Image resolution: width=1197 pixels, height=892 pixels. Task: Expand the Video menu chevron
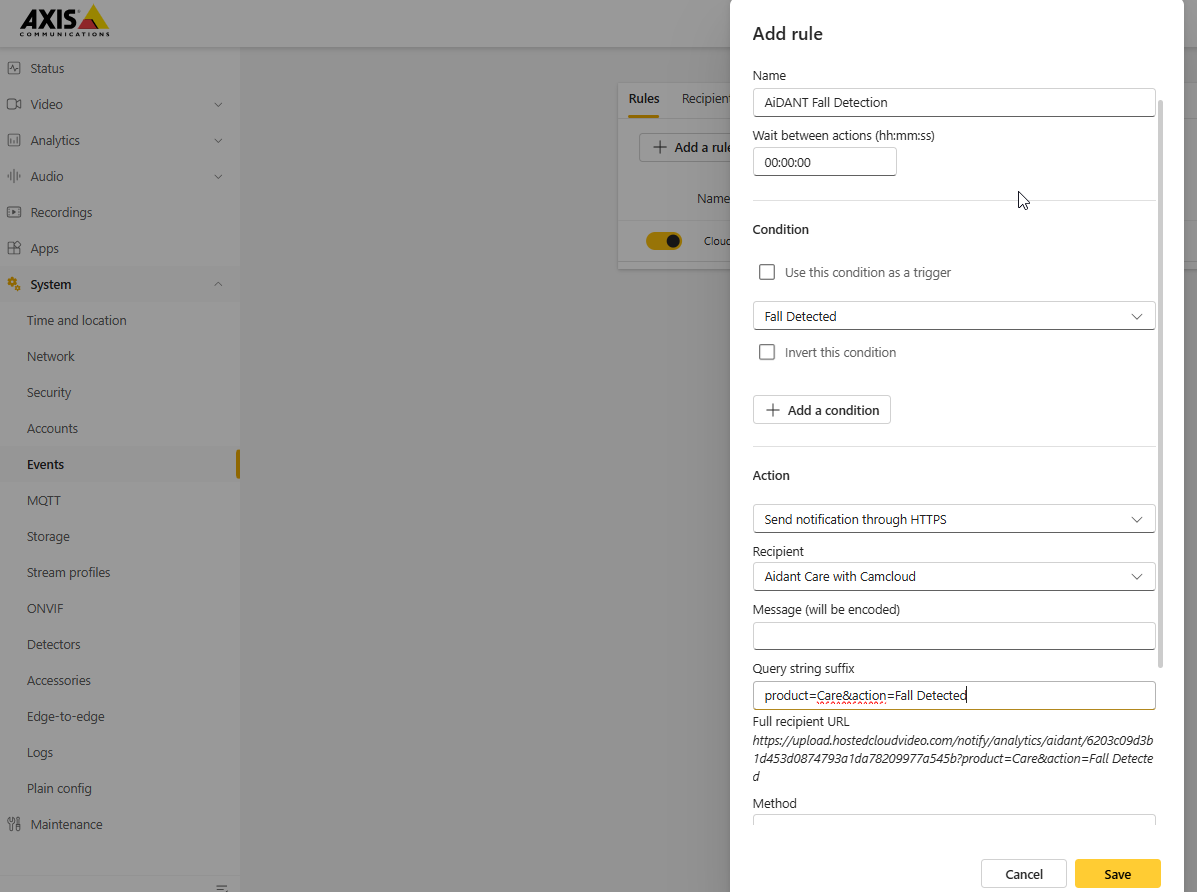(x=218, y=105)
